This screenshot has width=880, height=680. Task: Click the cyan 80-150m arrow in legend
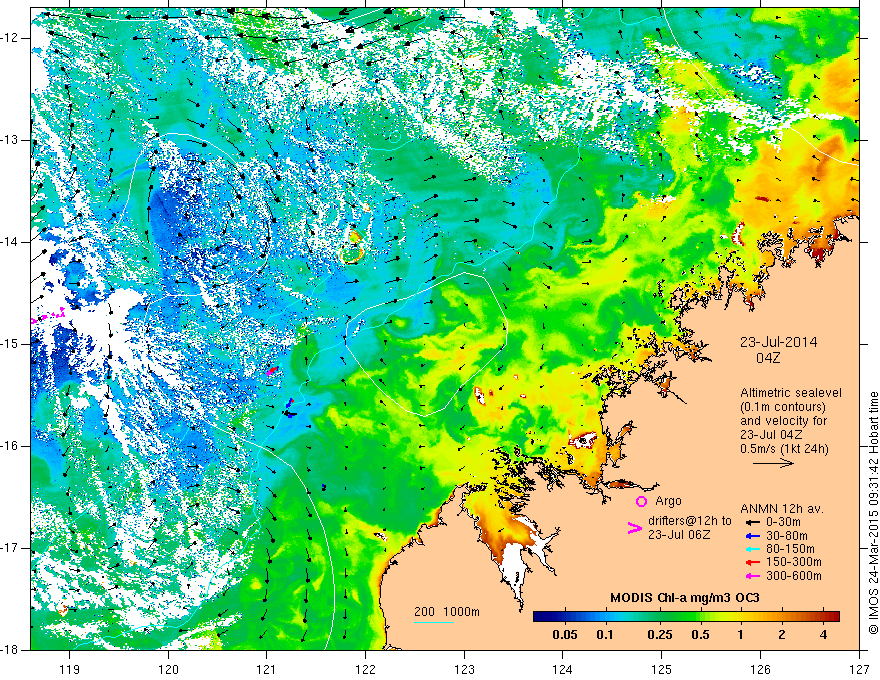click(x=751, y=549)
